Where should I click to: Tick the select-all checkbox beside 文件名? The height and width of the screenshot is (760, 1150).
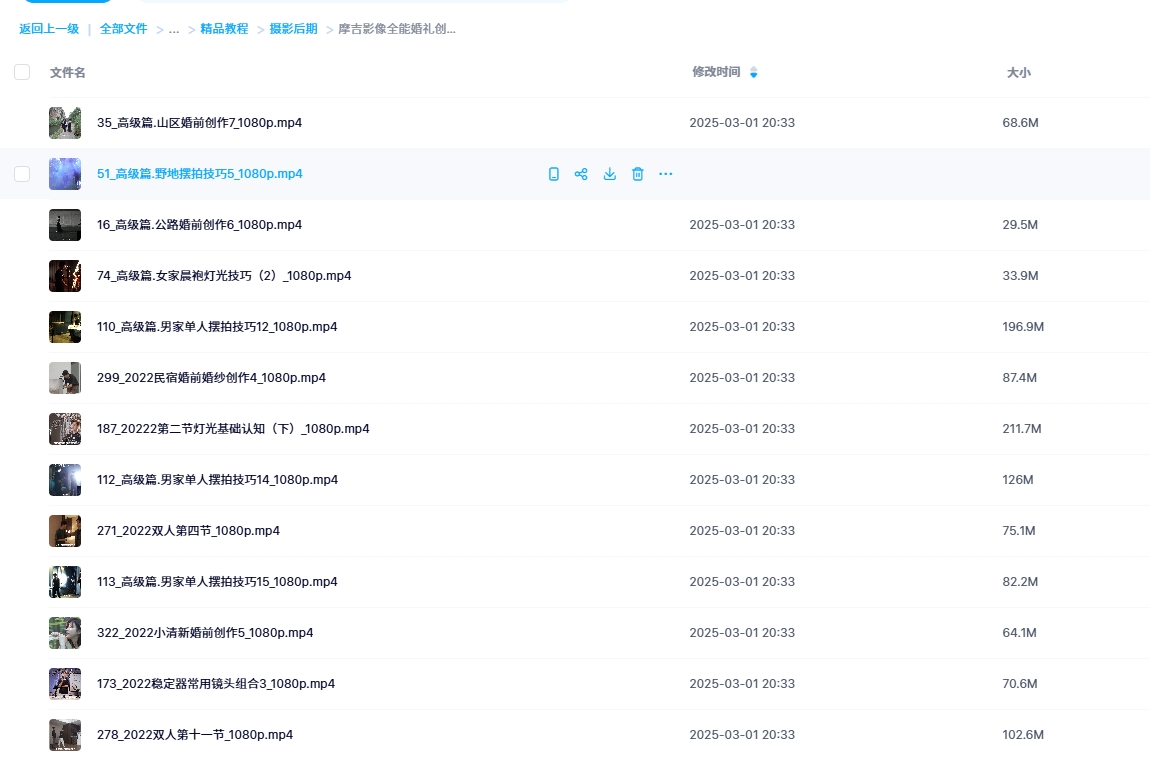[22, 72]
